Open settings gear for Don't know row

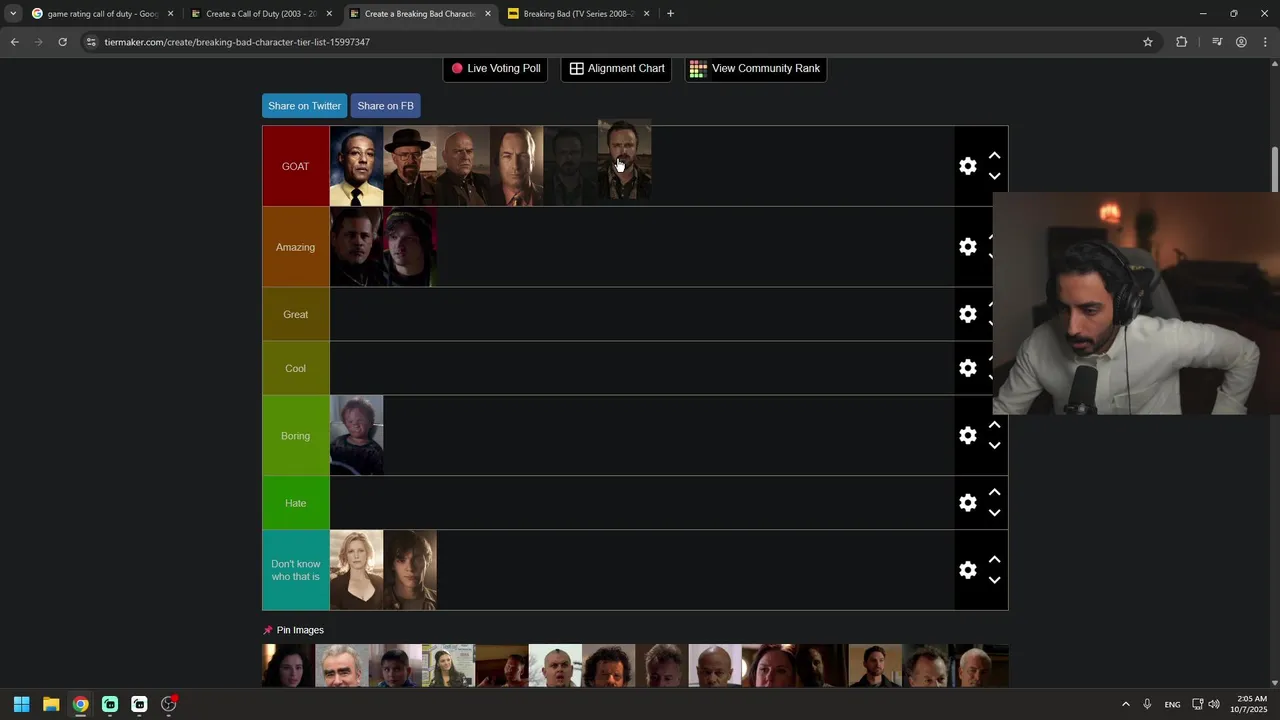[967, 570]
